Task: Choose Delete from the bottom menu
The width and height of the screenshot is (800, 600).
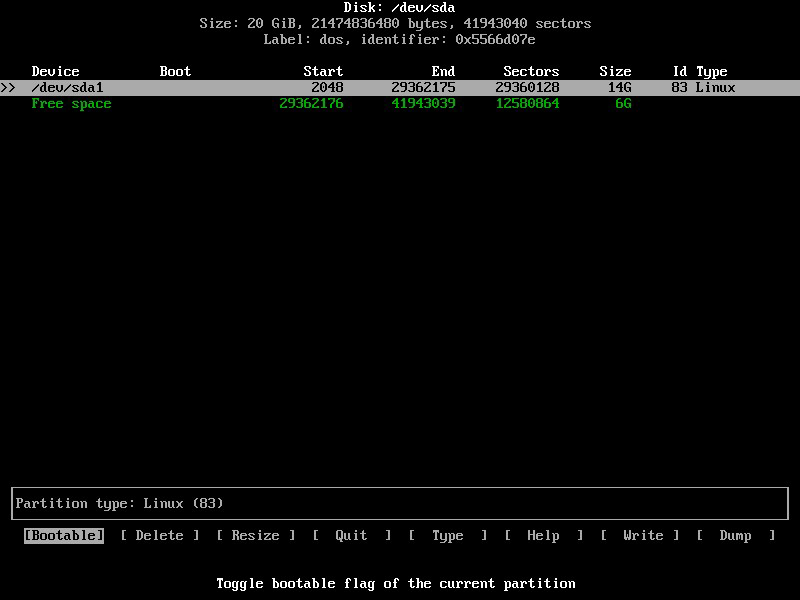Action: (x=160, y=536)
